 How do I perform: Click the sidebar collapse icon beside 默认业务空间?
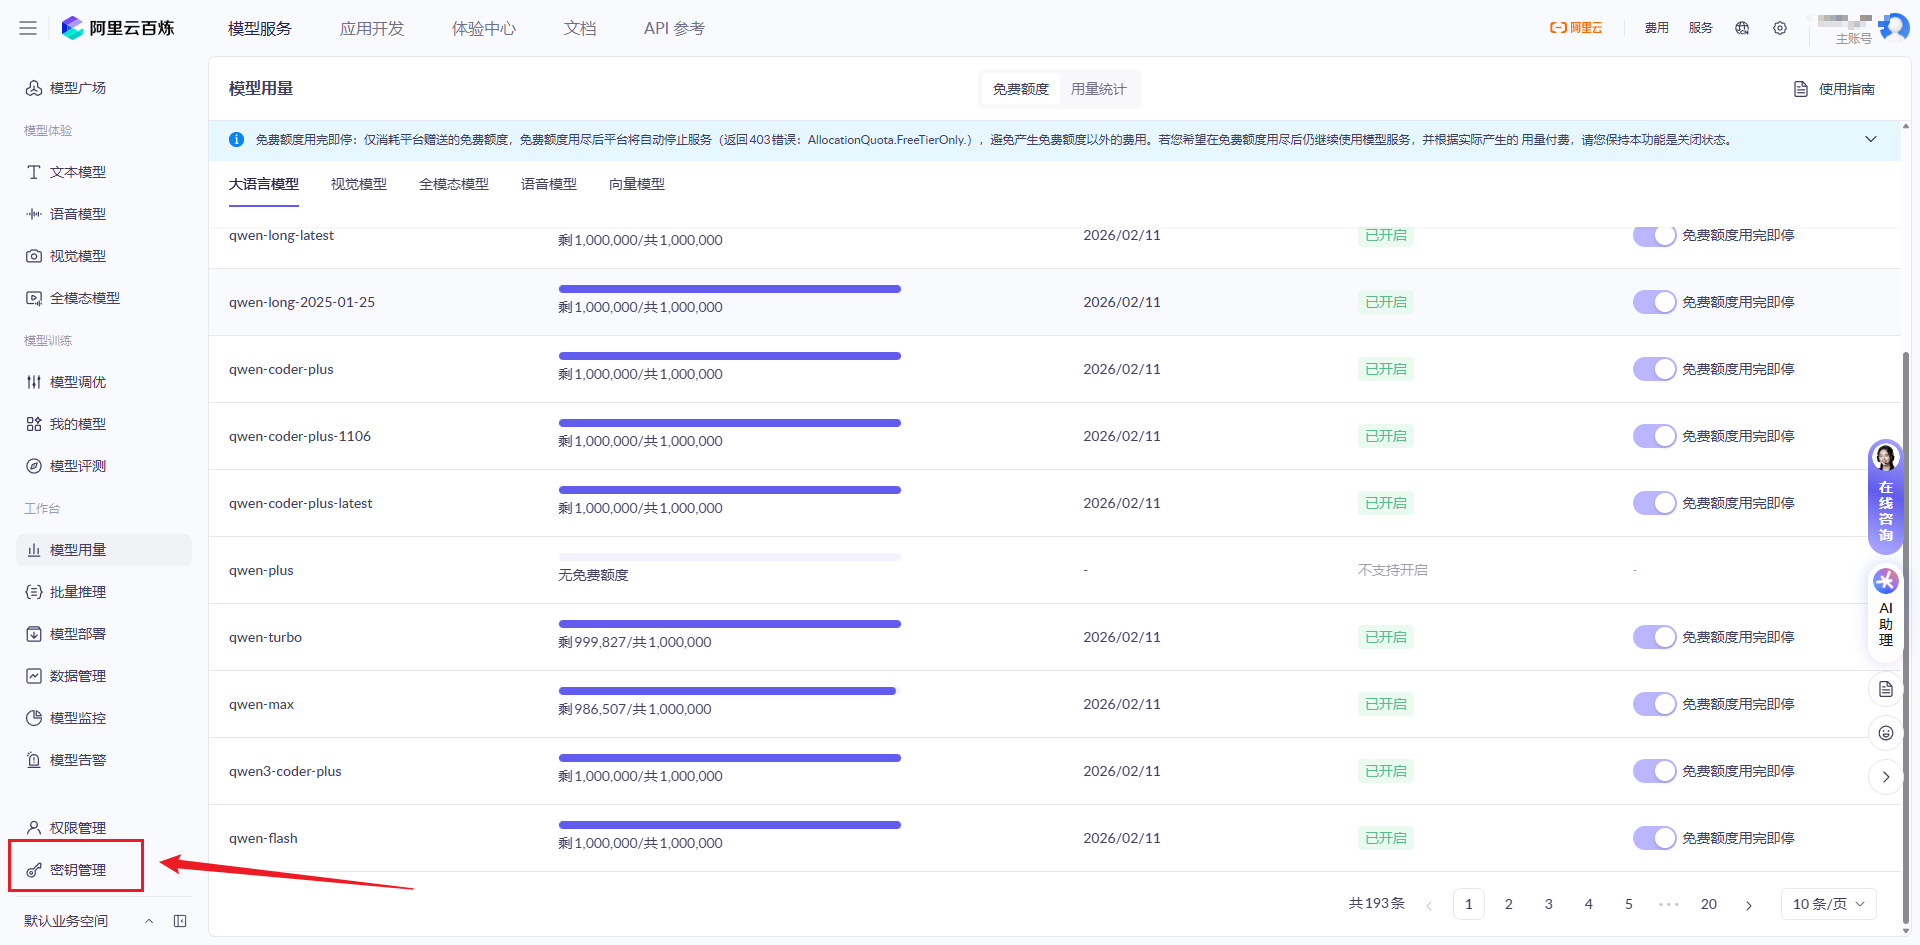(180, 921)
